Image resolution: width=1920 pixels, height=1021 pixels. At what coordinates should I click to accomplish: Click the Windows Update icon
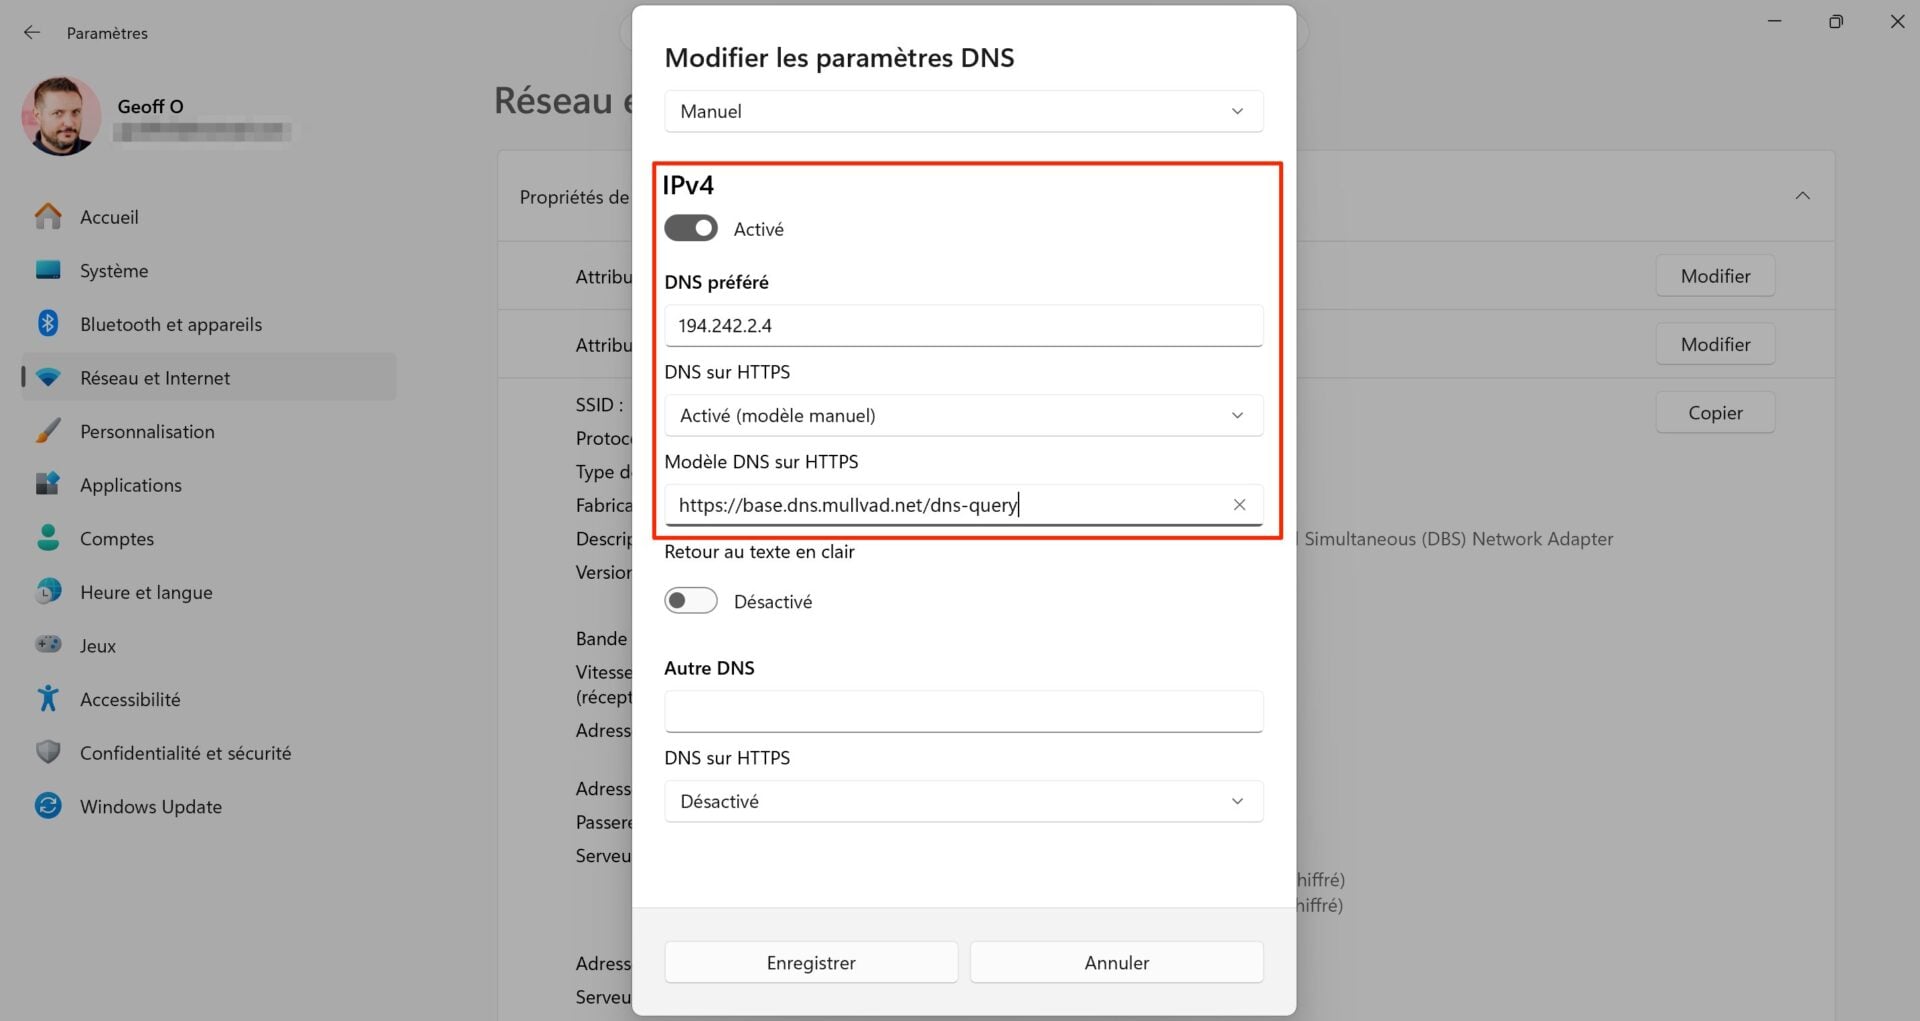[x=48, y=806]
